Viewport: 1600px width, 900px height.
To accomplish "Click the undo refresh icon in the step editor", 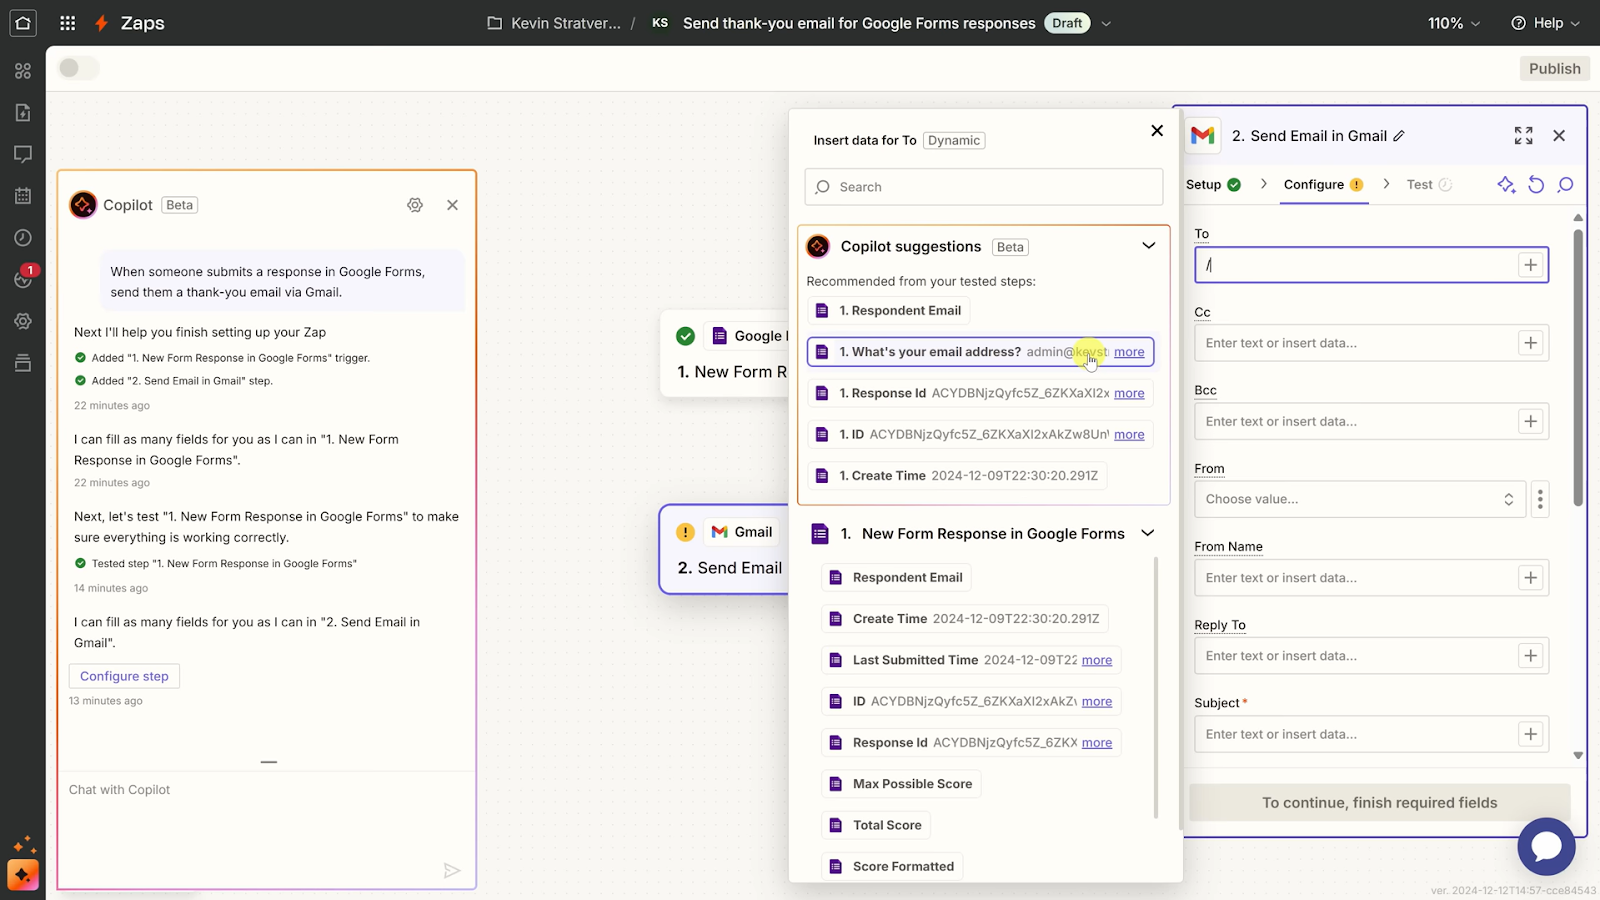I will (1536, 184).
